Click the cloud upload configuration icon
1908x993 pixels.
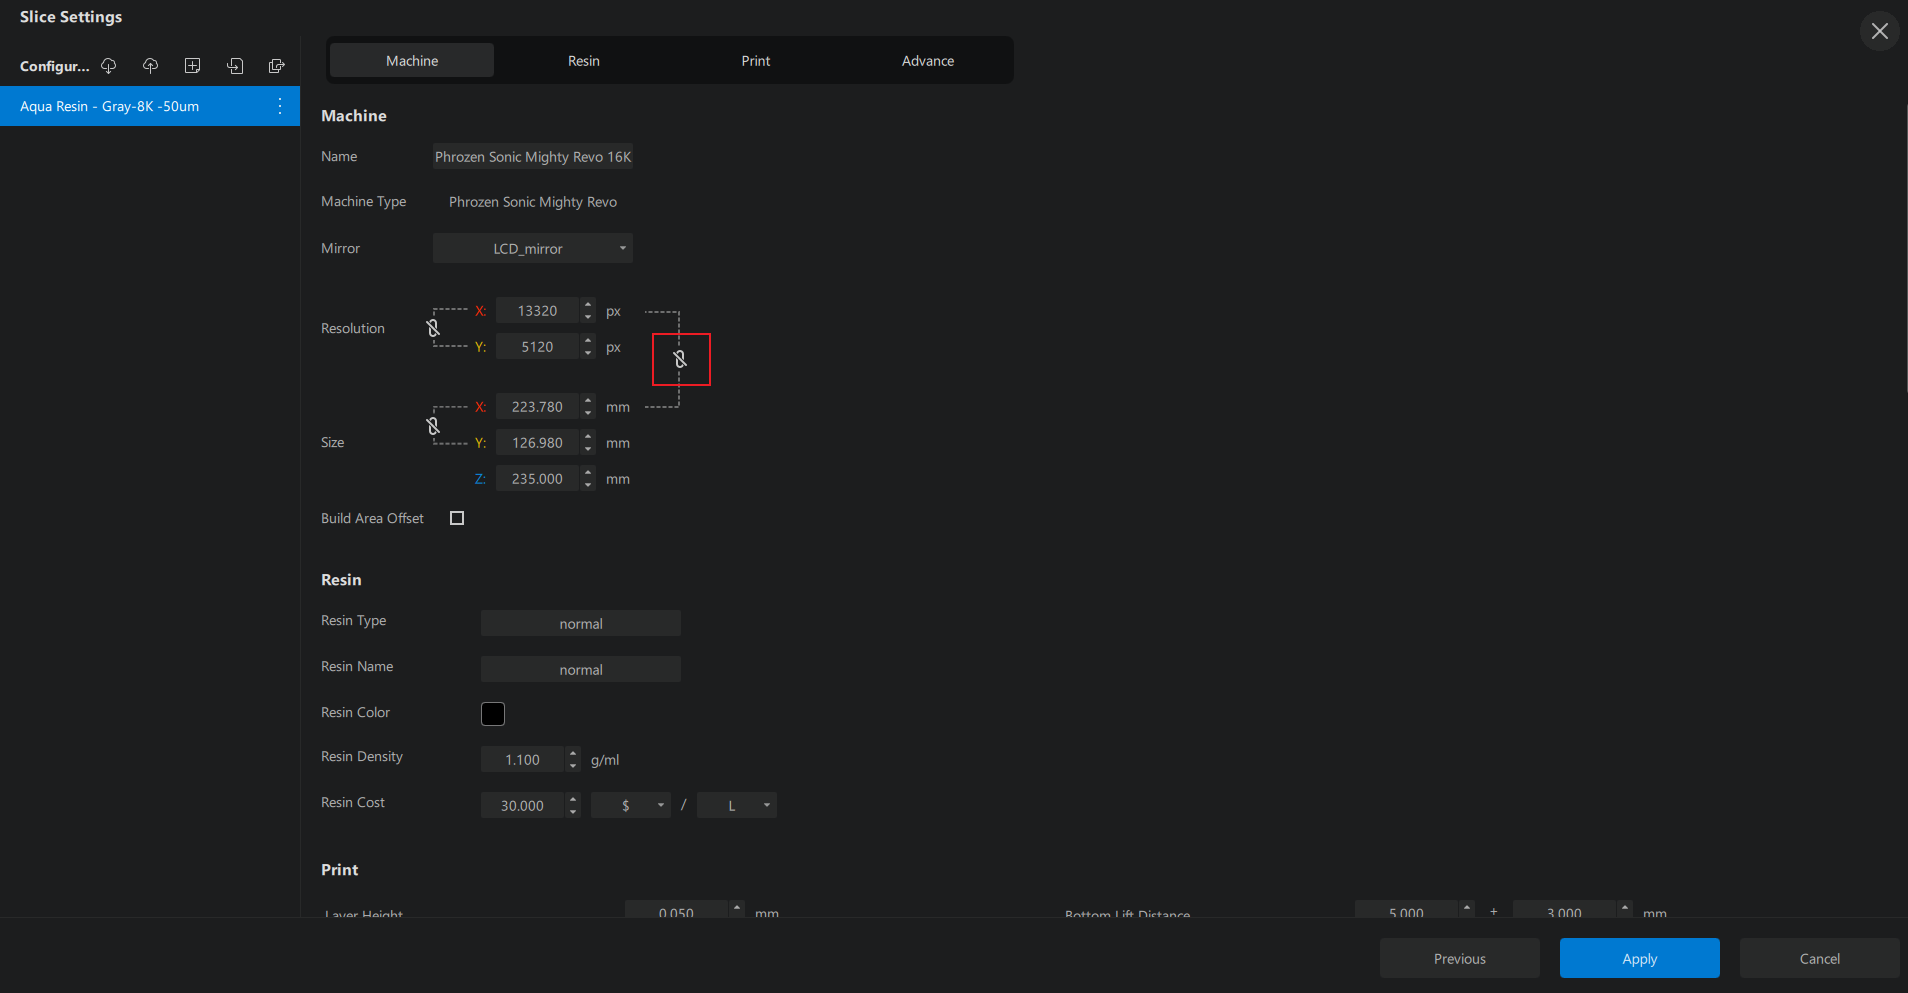point(151,66)
